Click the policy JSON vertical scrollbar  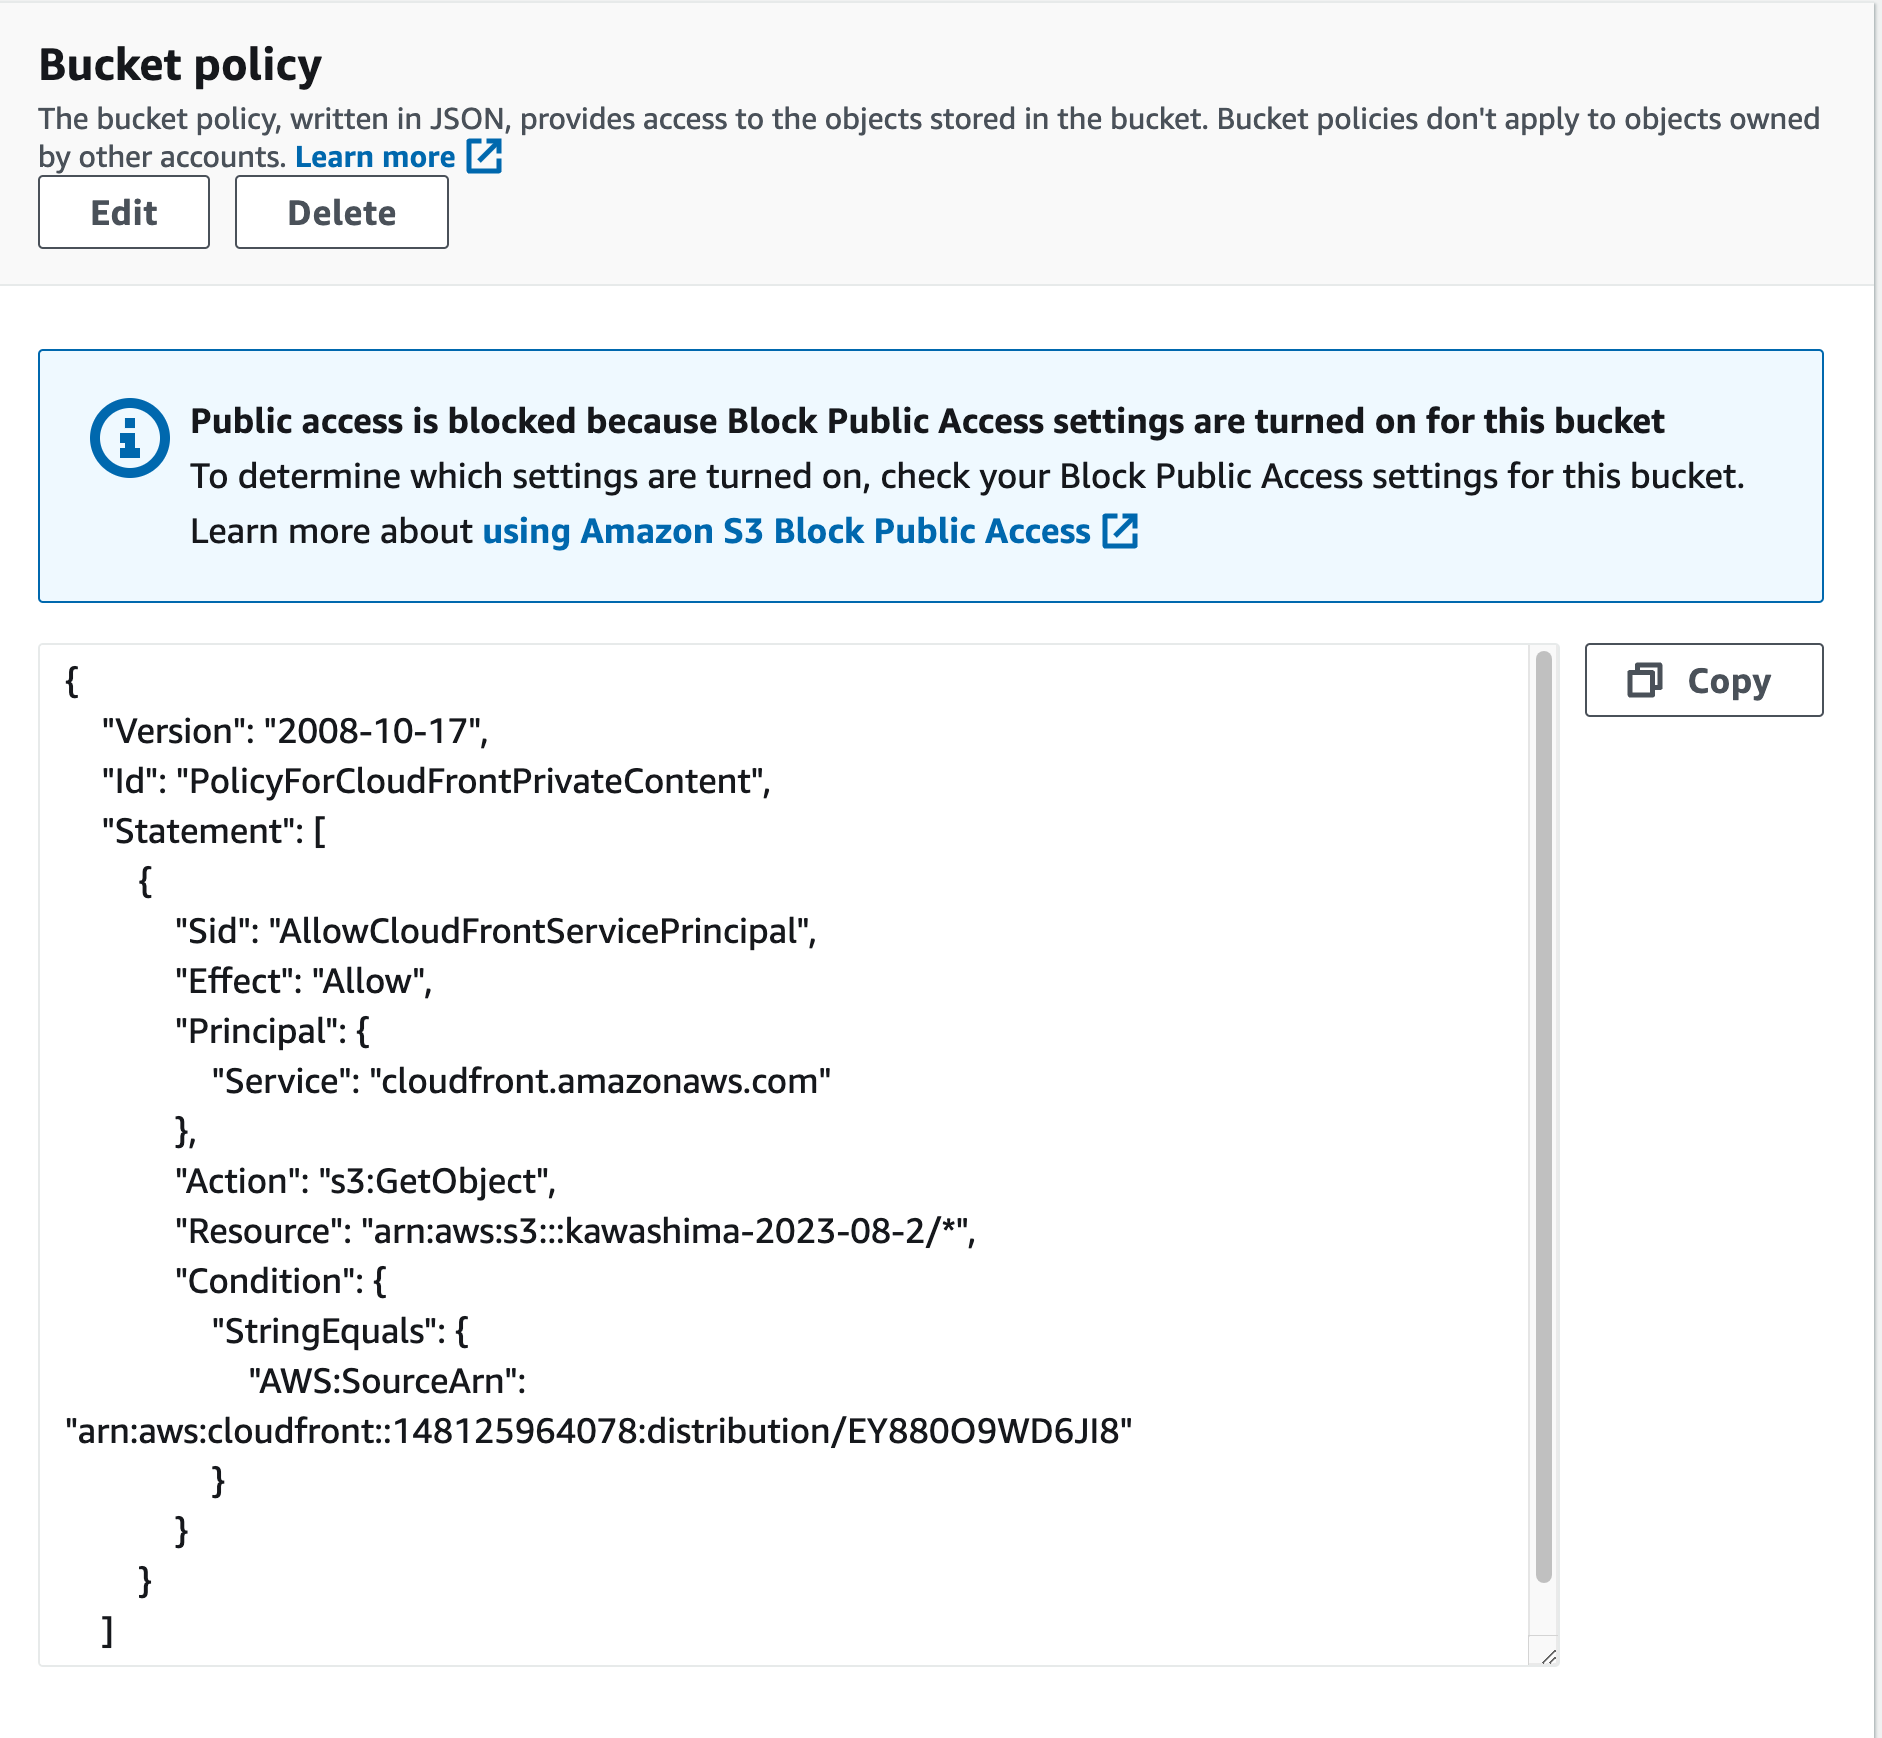pyautogui.click(x=1544, y=1116)
